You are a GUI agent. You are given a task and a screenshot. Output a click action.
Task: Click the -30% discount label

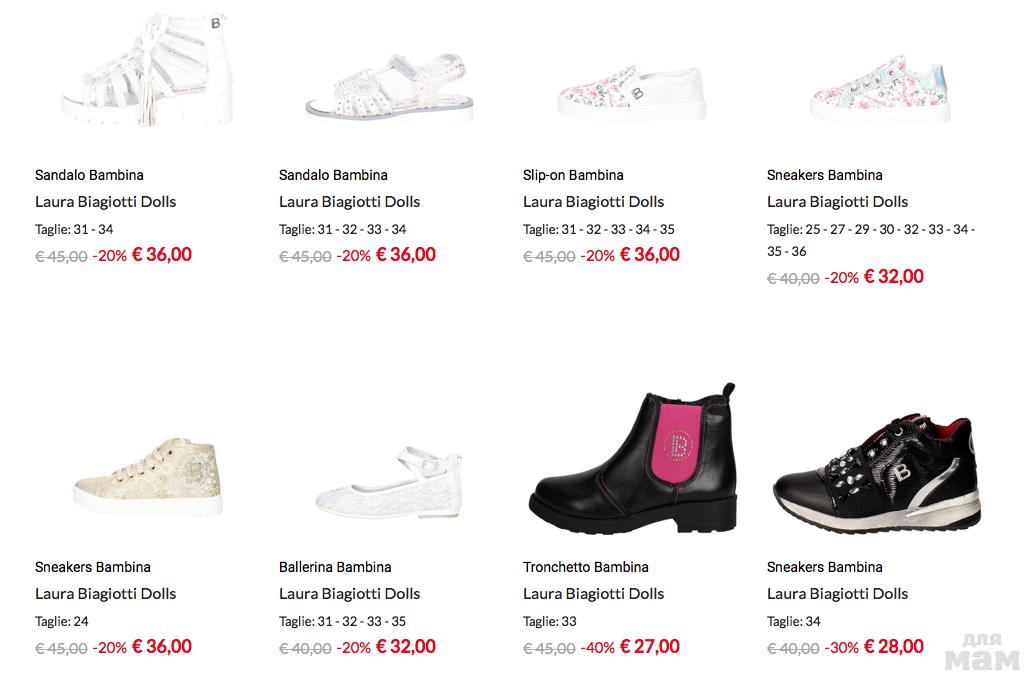click(842, 648)
